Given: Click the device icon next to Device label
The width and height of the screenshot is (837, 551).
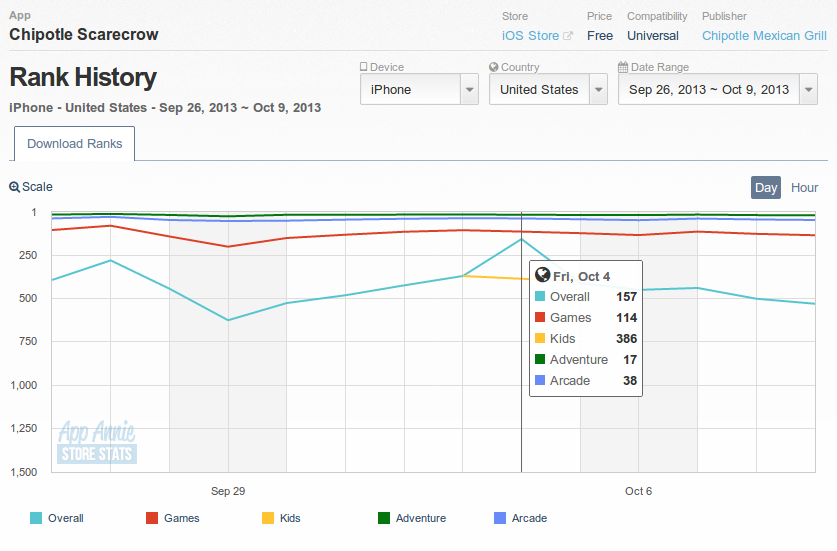Looking at the screenshot, I should (x=364, y=67).
